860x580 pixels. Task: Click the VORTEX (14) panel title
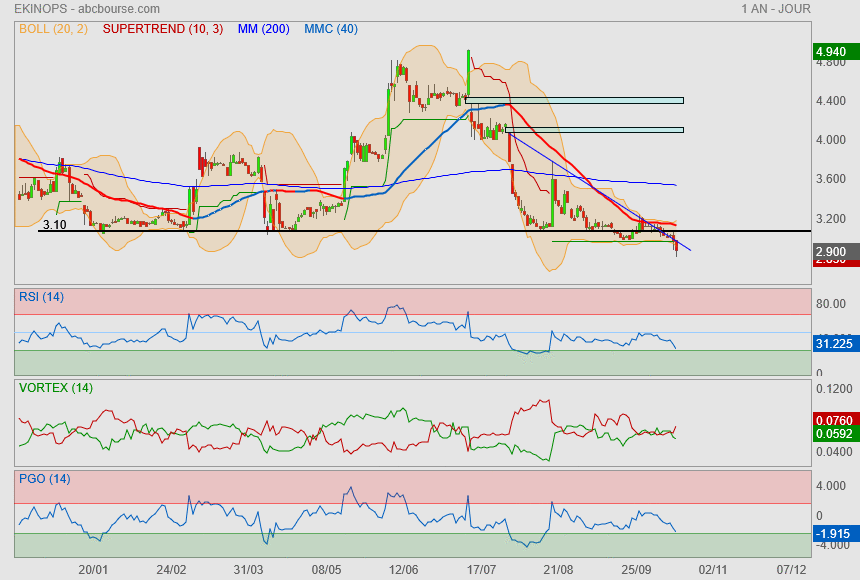[55, 388]
